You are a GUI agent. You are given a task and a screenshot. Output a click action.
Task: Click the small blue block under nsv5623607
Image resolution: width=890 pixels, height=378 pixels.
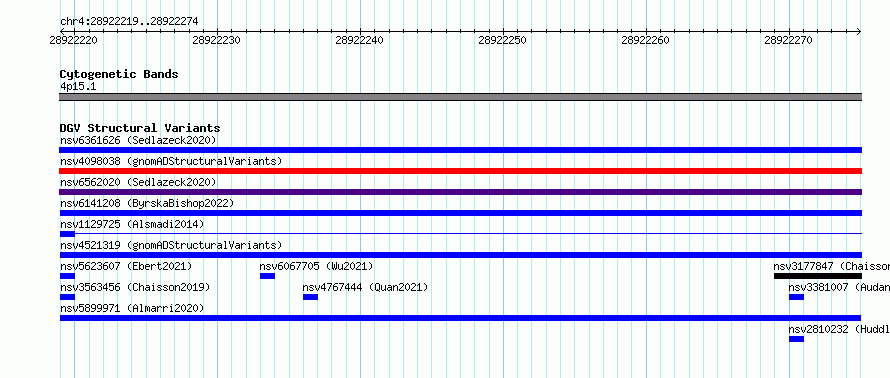67,276
